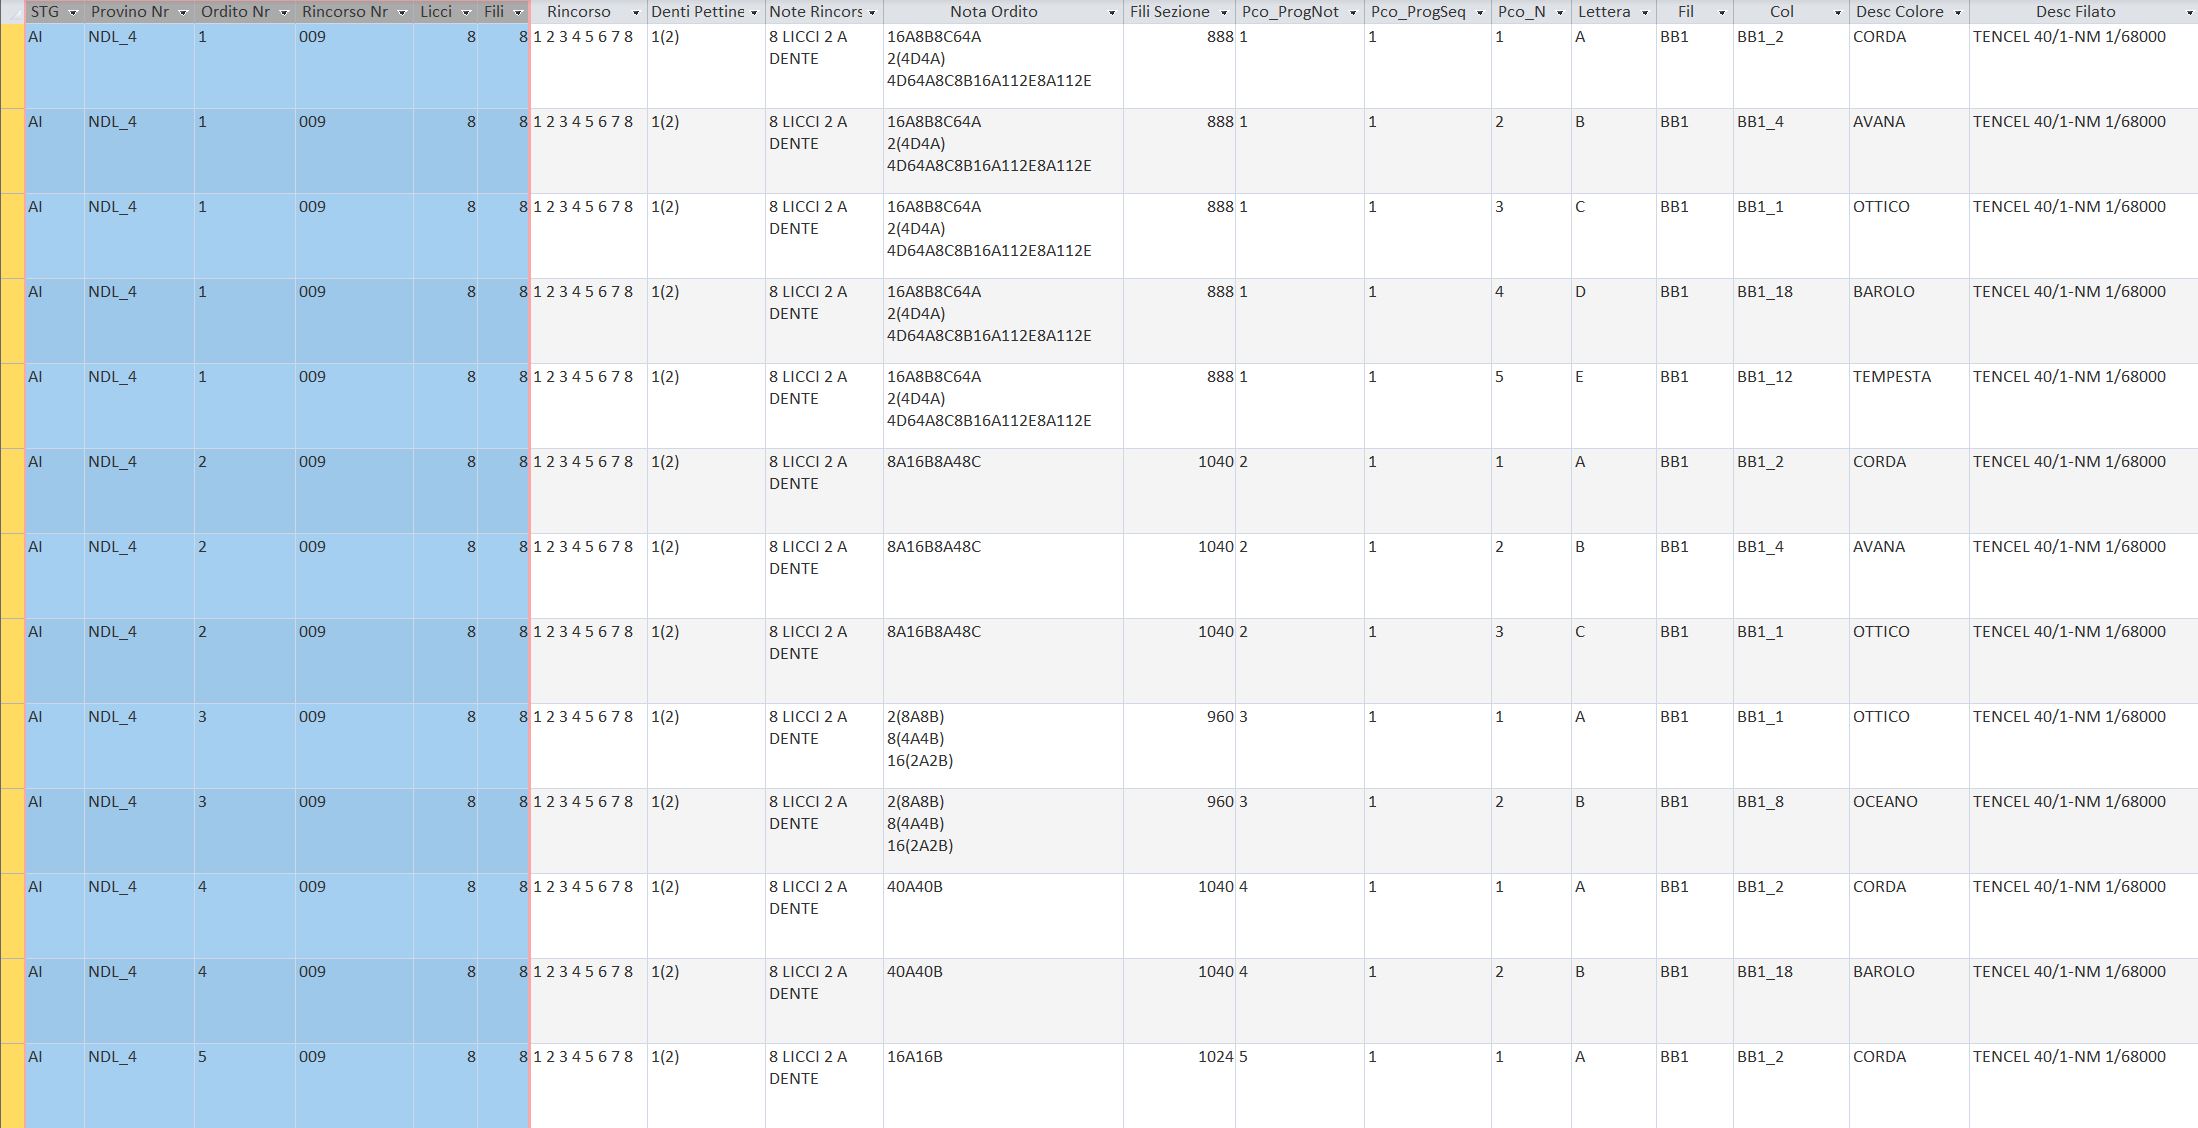The image size is (2198, 1128).
Task: Select the Desc Filato column header
Action: [x=2074, y=12]
